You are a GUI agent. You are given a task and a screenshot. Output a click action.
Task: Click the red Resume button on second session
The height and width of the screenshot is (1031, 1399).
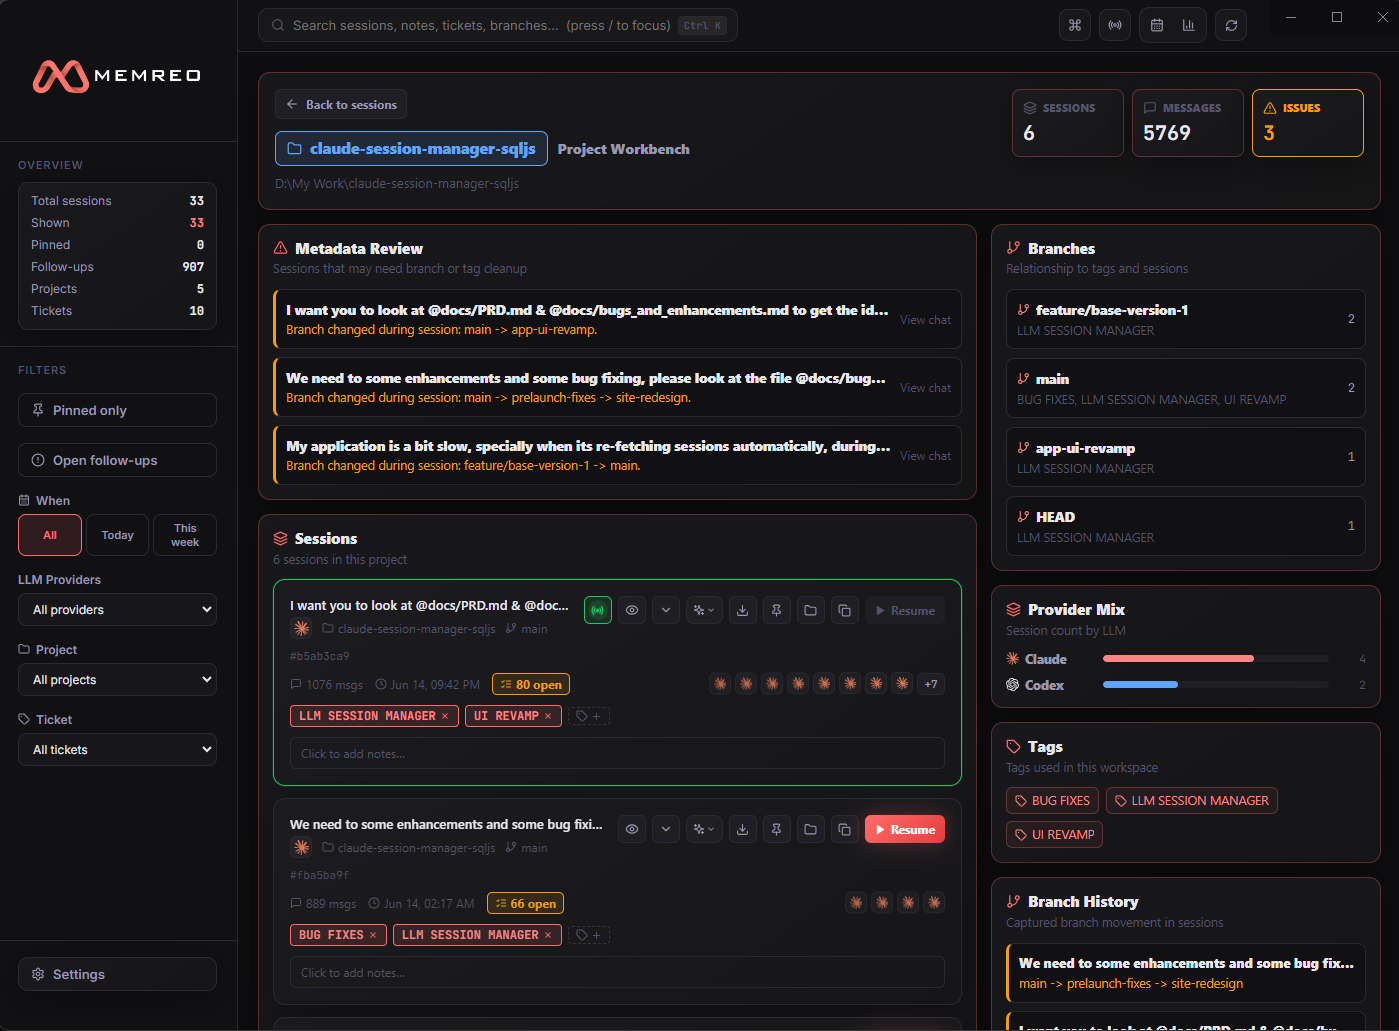(905, 829)
